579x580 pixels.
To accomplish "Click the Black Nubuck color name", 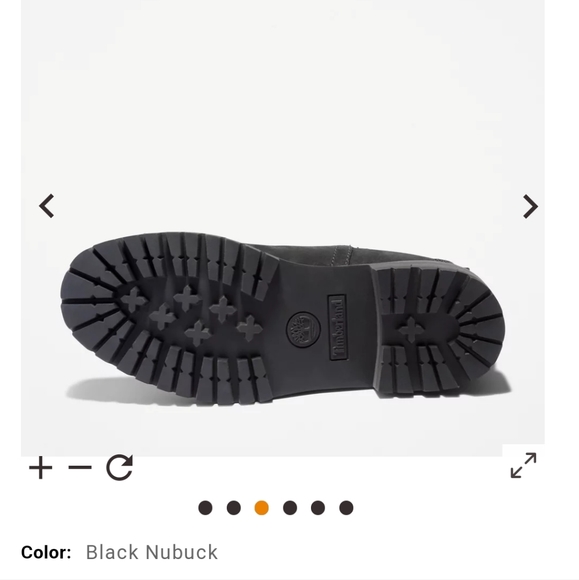I will [152, 552].
